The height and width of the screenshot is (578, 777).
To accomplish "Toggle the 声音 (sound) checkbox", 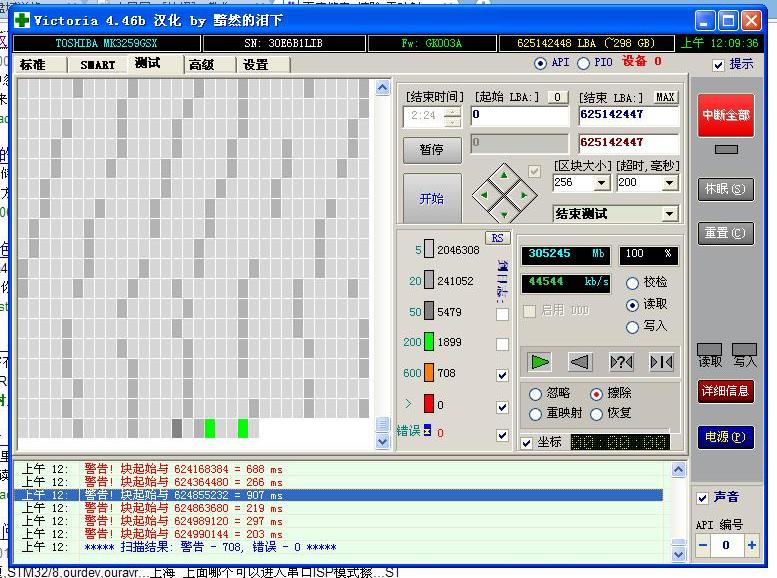I will pos(703,497).
